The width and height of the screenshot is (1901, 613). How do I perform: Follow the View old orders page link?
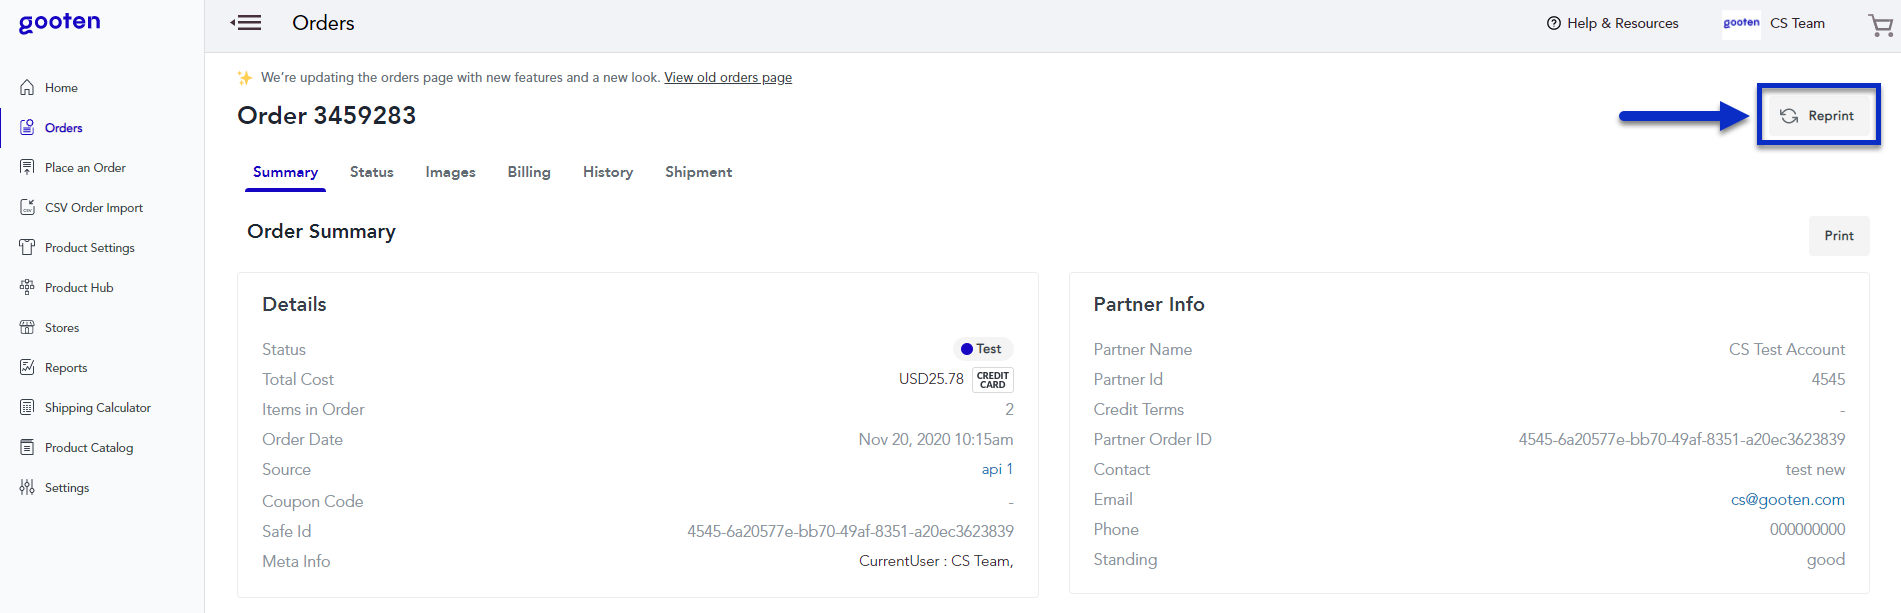[727, 78]
